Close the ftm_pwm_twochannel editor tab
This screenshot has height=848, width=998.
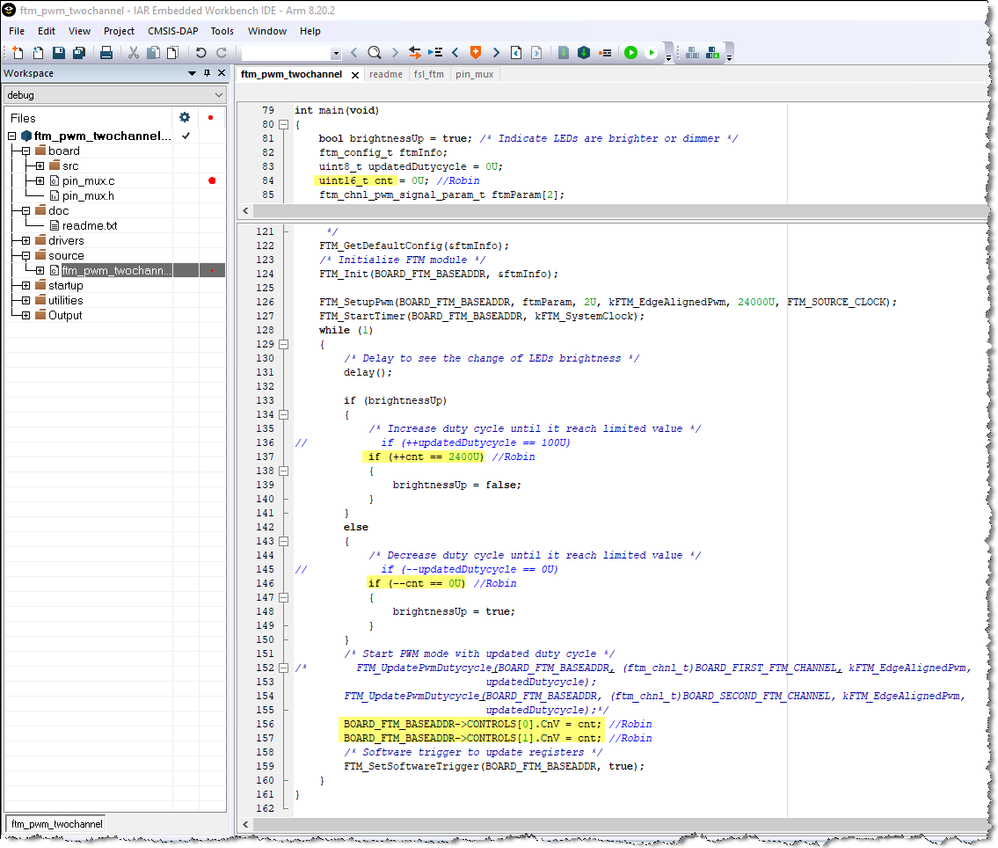354,75
